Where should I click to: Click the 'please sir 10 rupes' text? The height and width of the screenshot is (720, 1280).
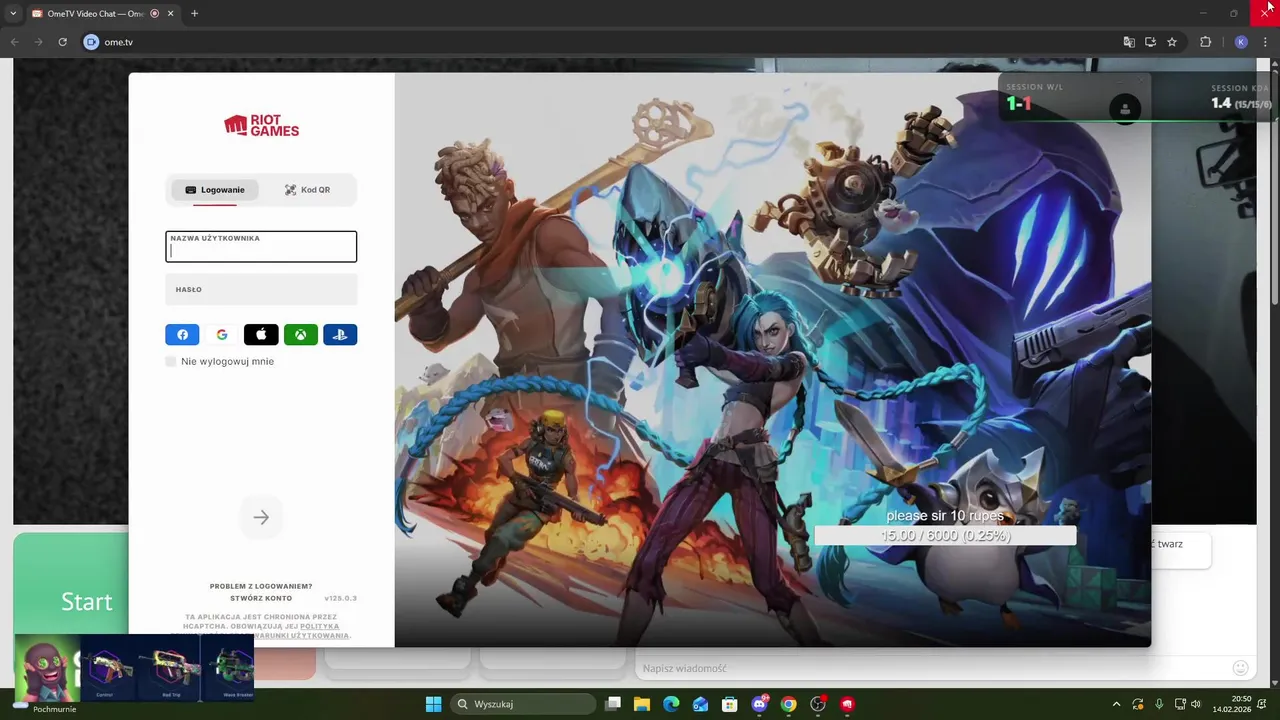click(x=945, y=516)
